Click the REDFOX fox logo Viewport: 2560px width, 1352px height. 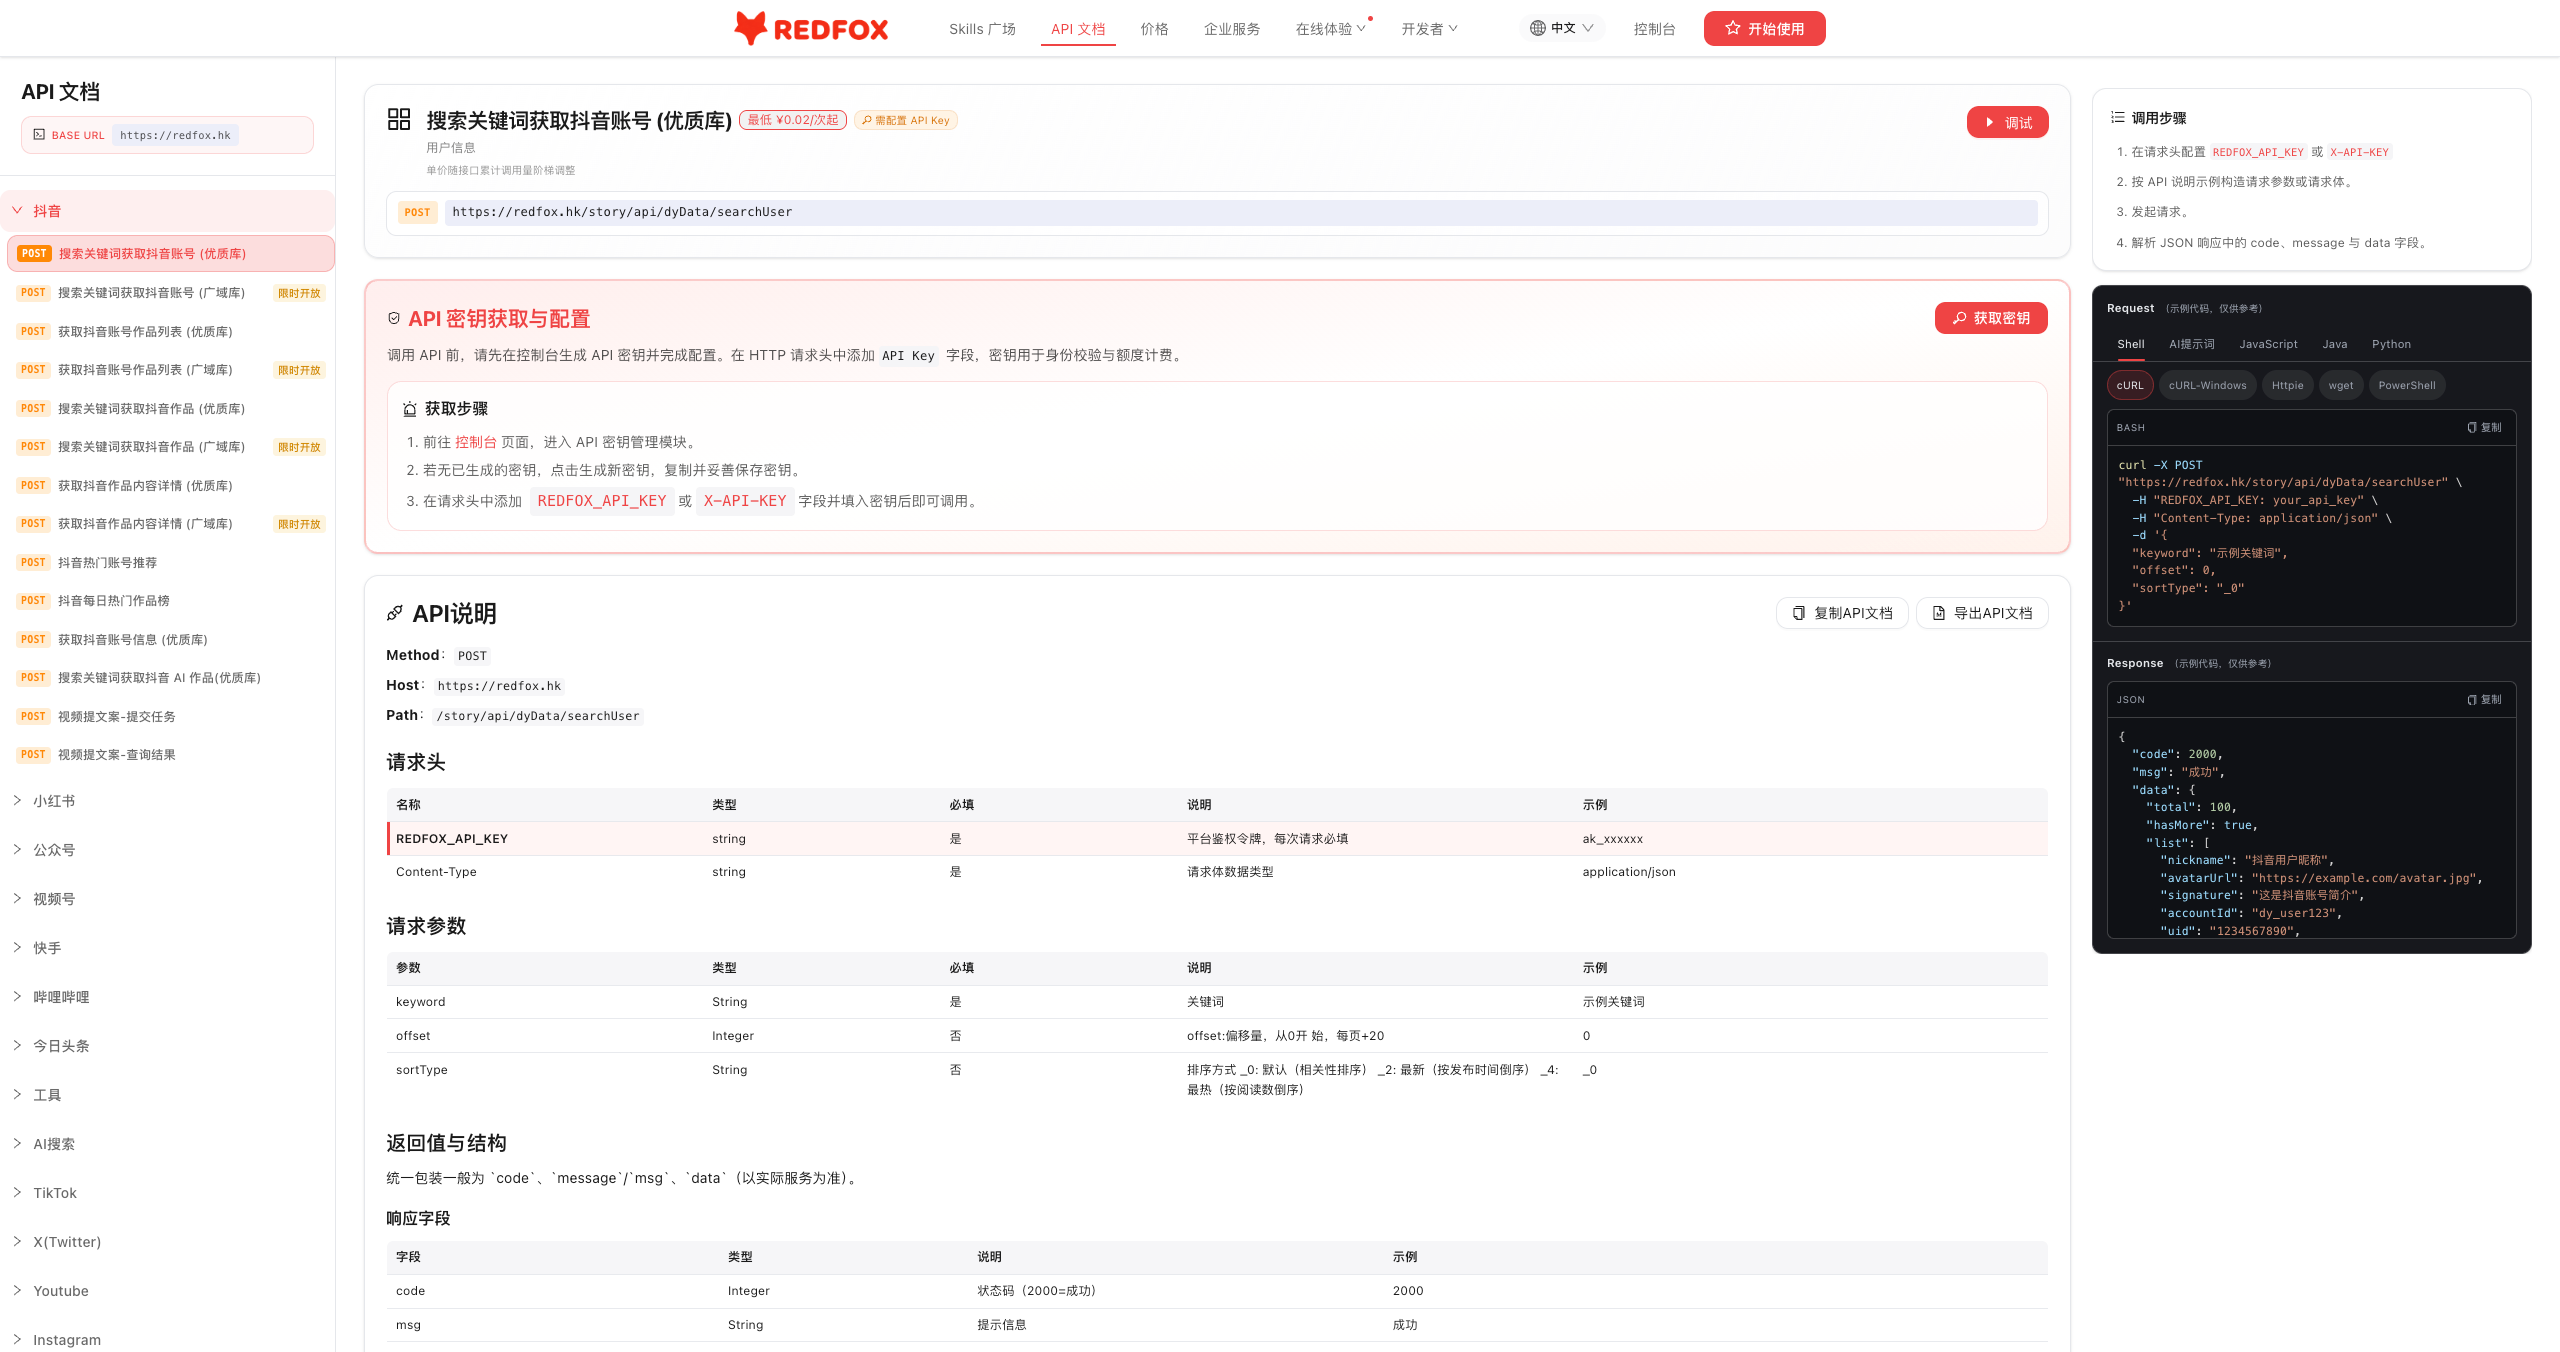pyautogui.click(x=811, y=29)
